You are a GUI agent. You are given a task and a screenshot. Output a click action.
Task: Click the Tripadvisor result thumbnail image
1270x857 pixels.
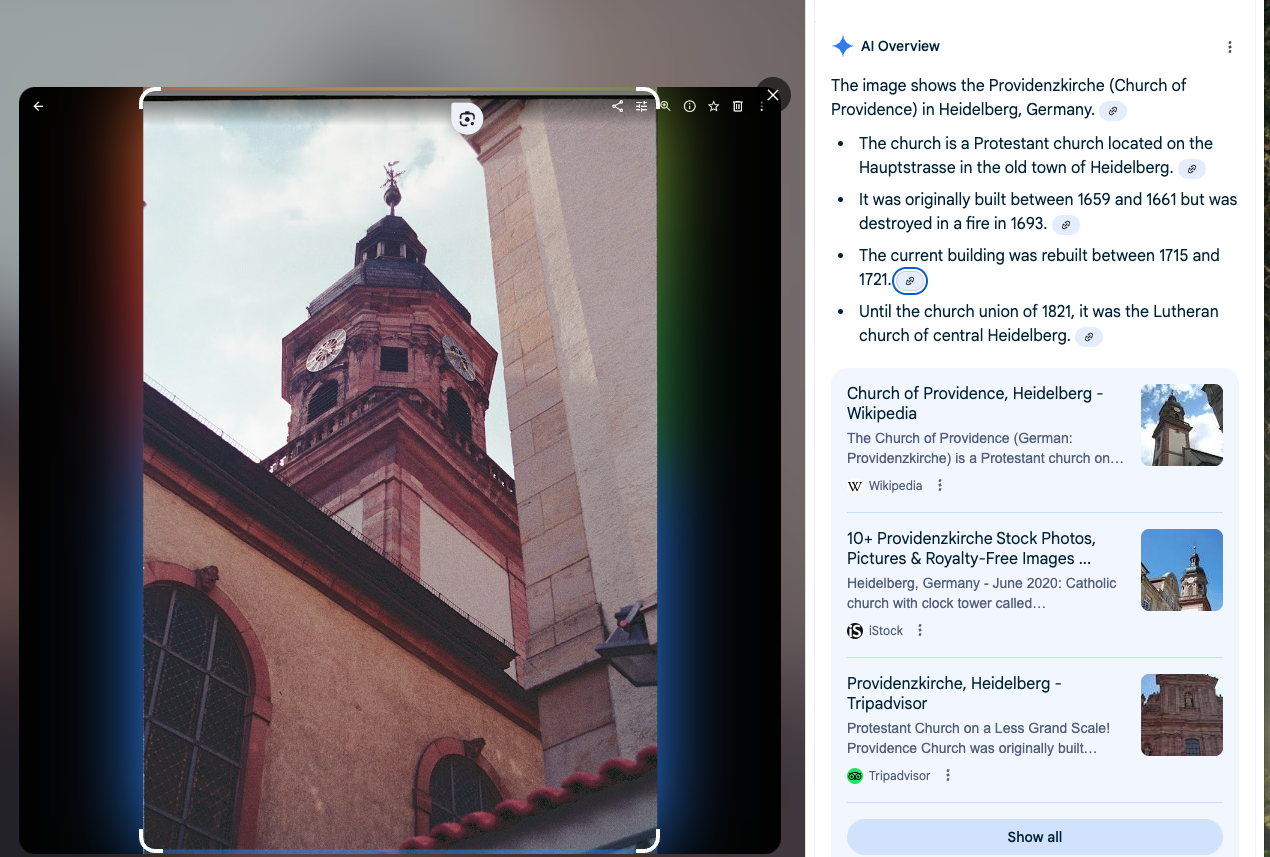(x=1182, y=715)
